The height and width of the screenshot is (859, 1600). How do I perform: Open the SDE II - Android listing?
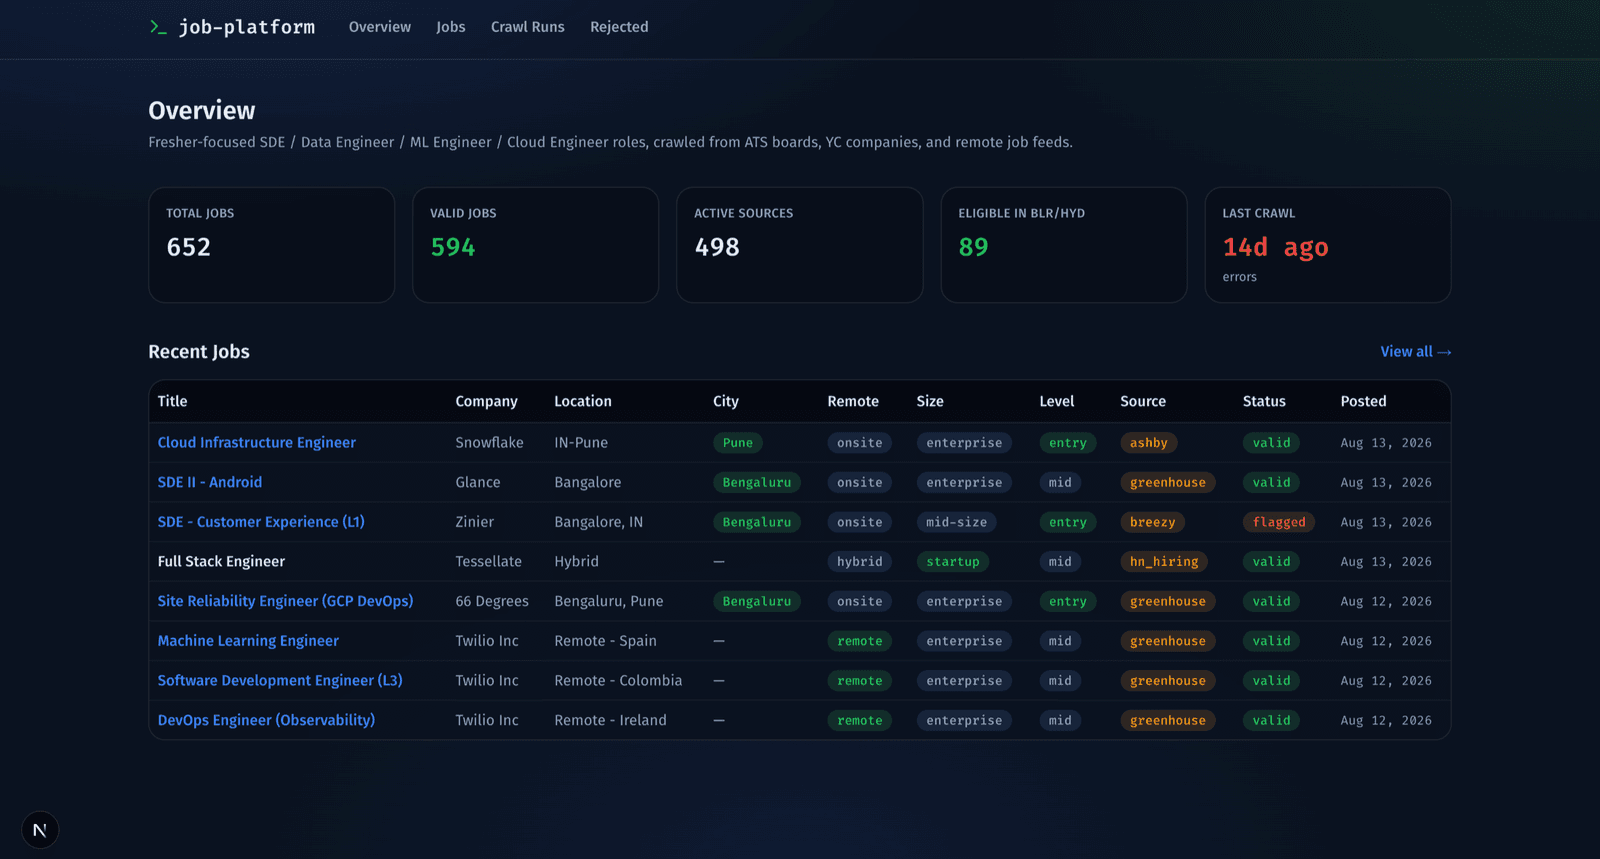click(210, 482)
